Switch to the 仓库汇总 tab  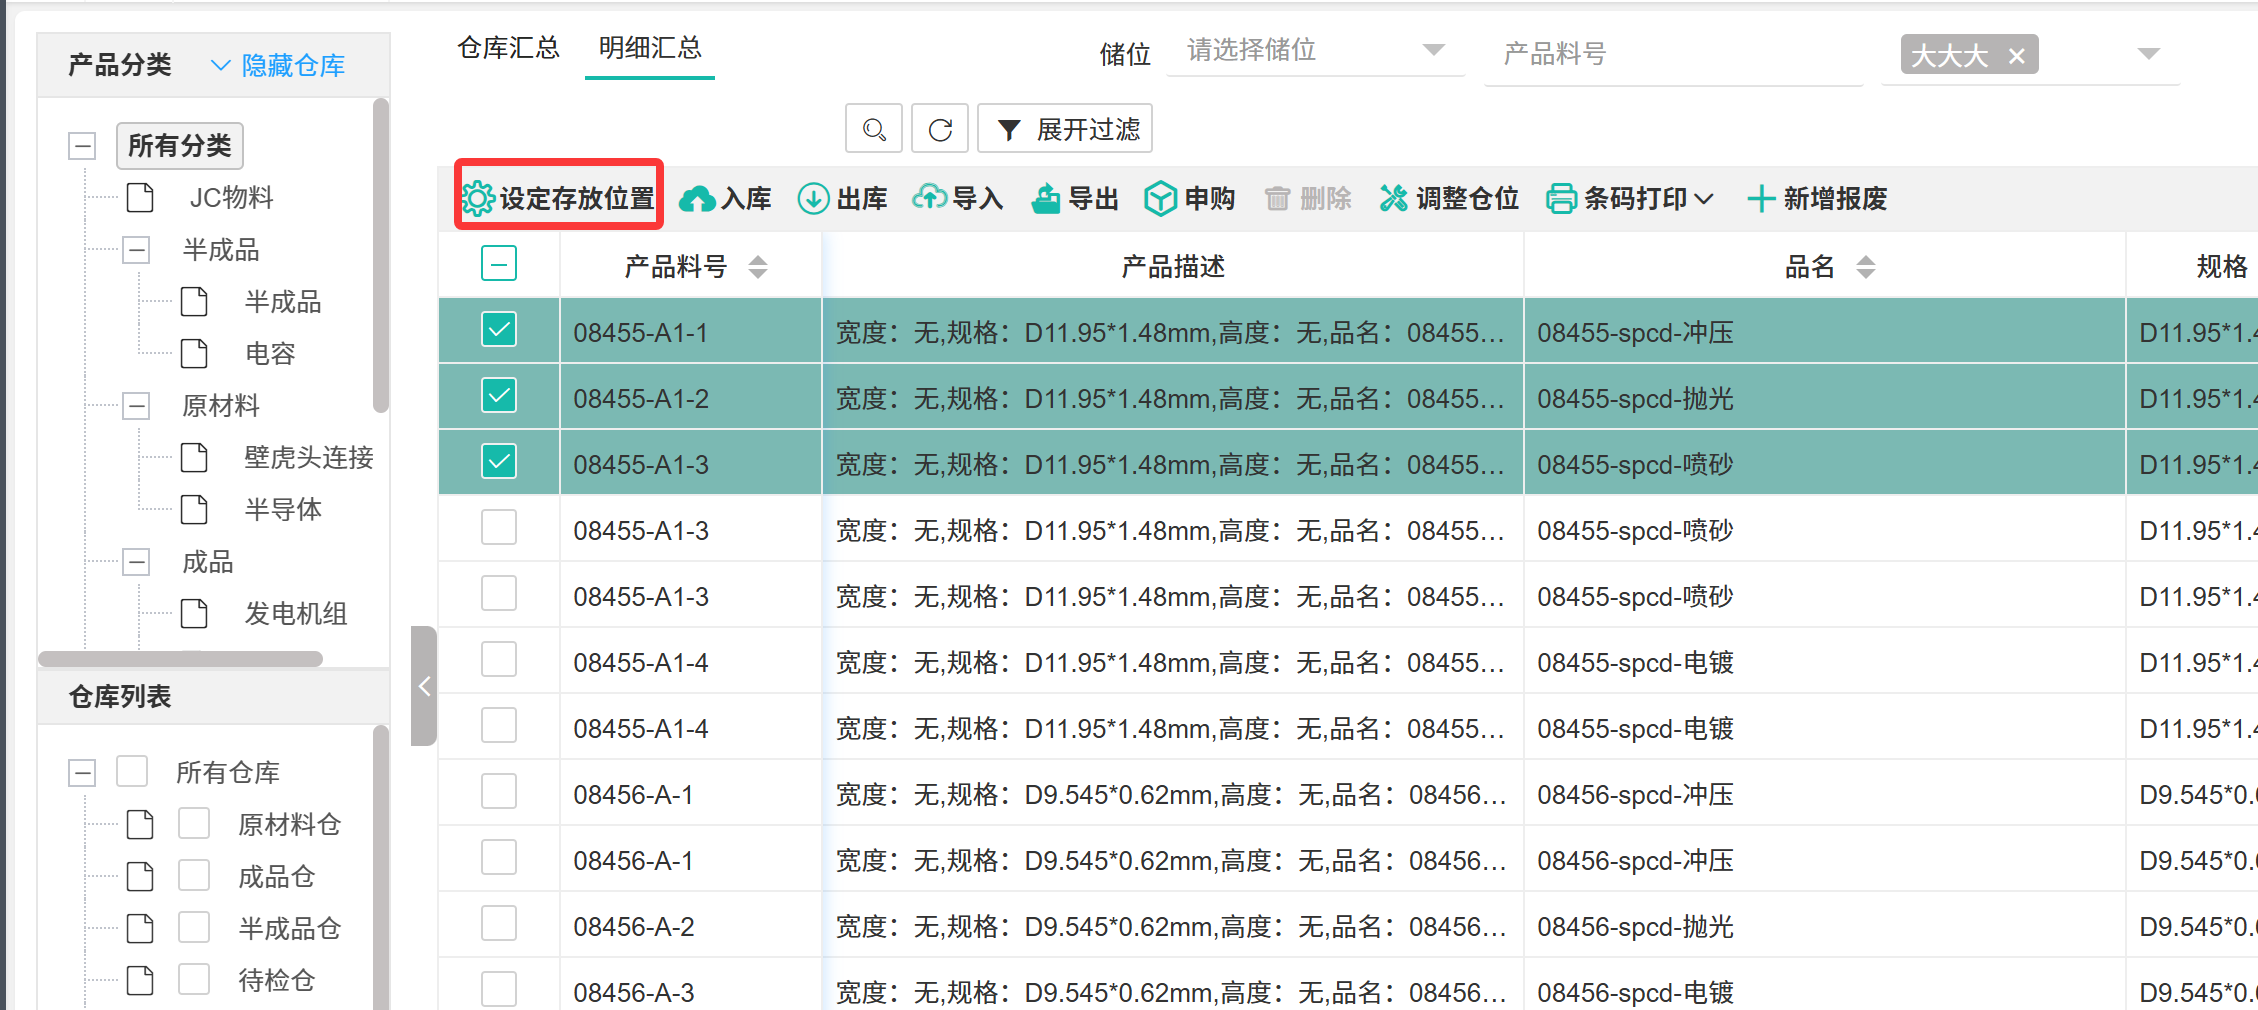coord(508,48)
